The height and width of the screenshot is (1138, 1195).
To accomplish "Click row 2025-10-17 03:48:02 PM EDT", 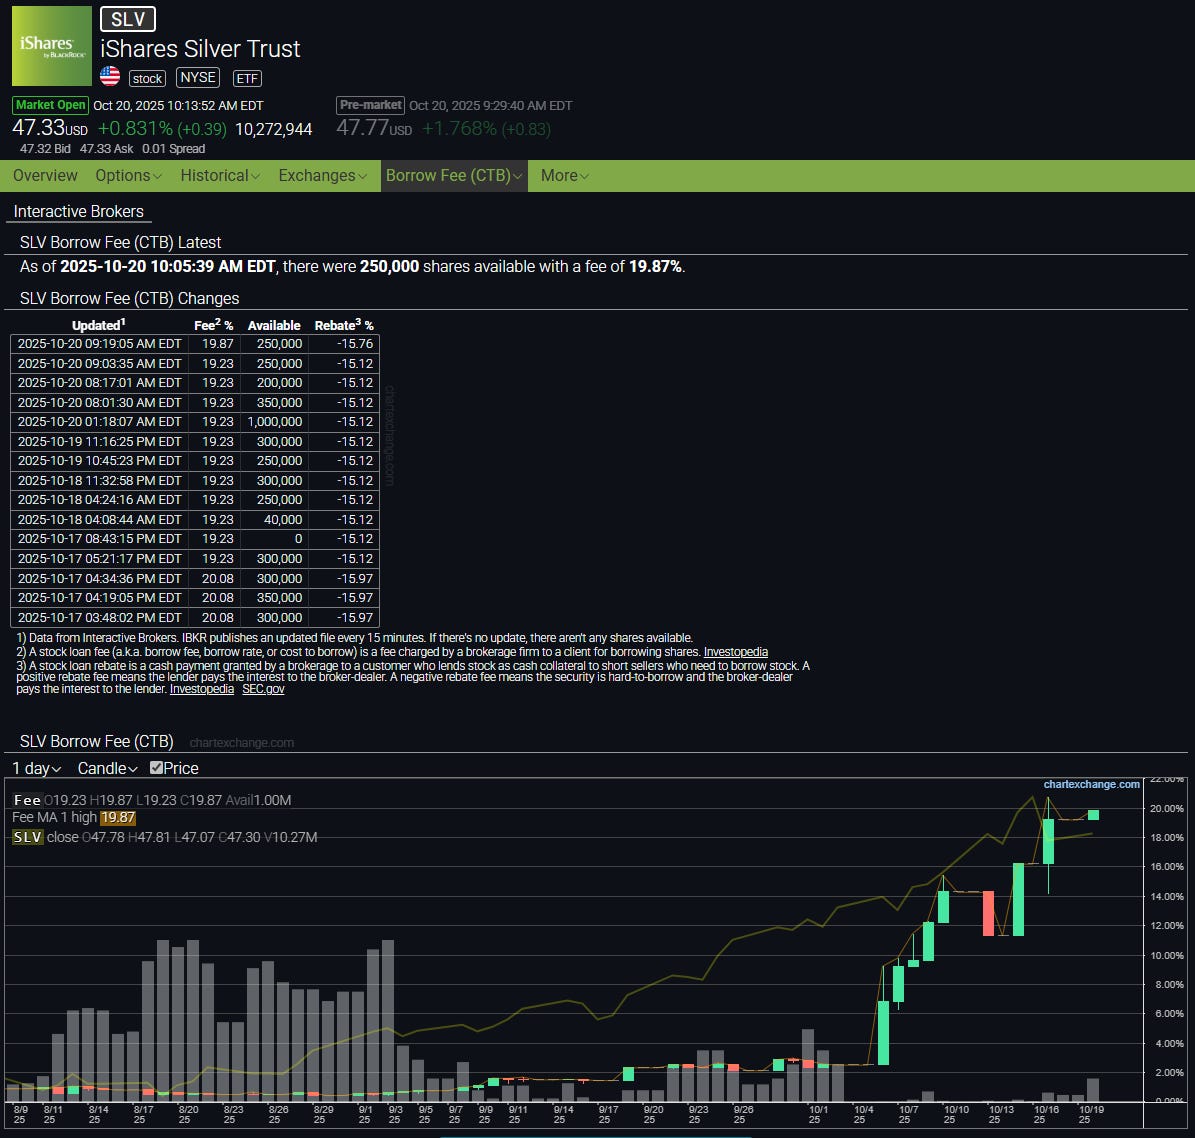I will (x=194, y=617).
